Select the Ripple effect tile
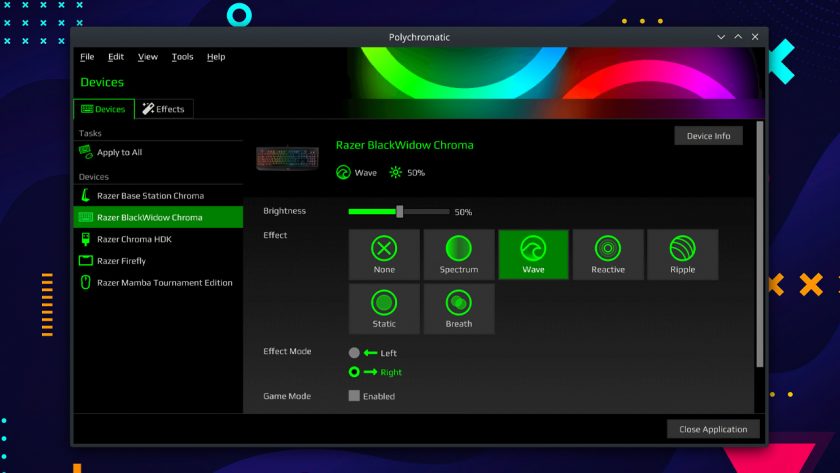 [x=682, y=254]
